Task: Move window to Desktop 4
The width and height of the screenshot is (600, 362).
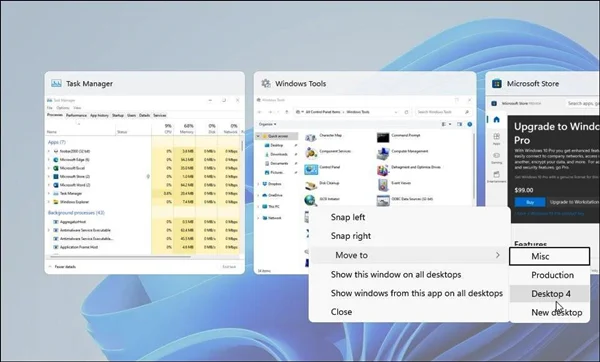Action: [550, 294]
